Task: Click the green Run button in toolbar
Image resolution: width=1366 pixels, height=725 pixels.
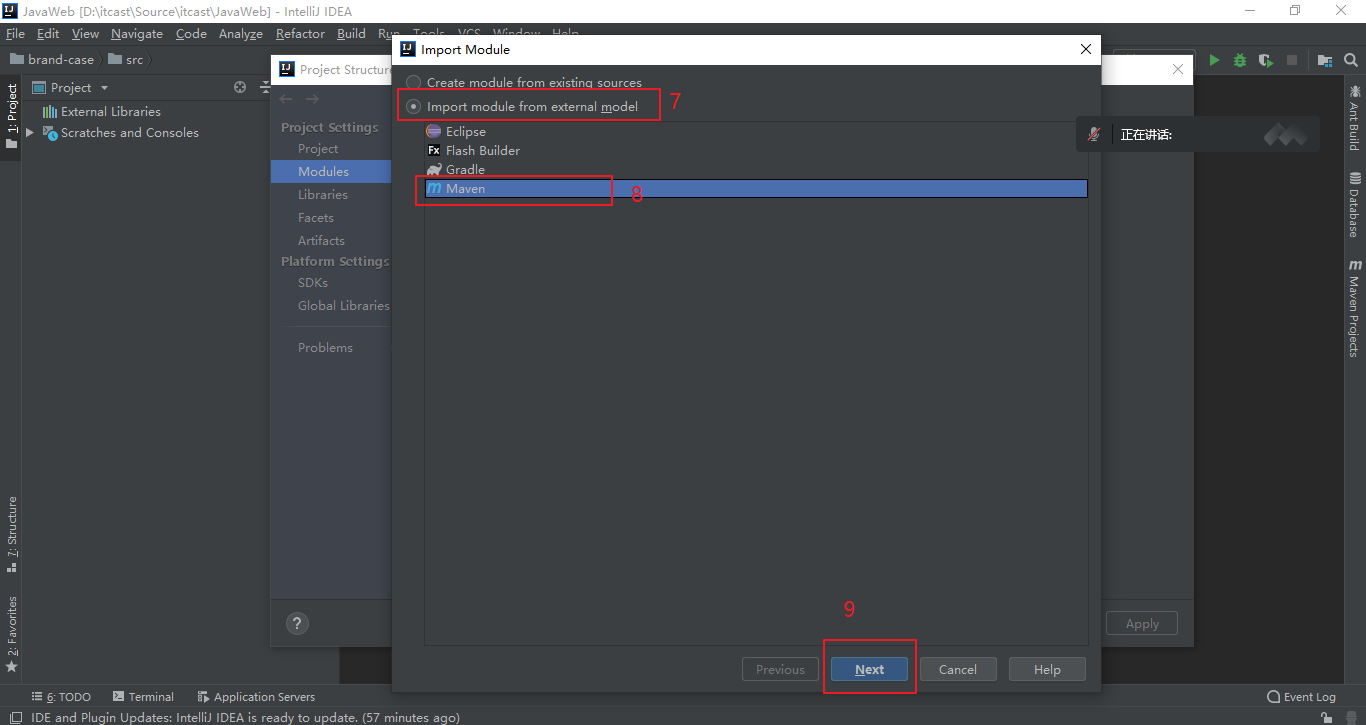Action: click(x=1214, y=60)
